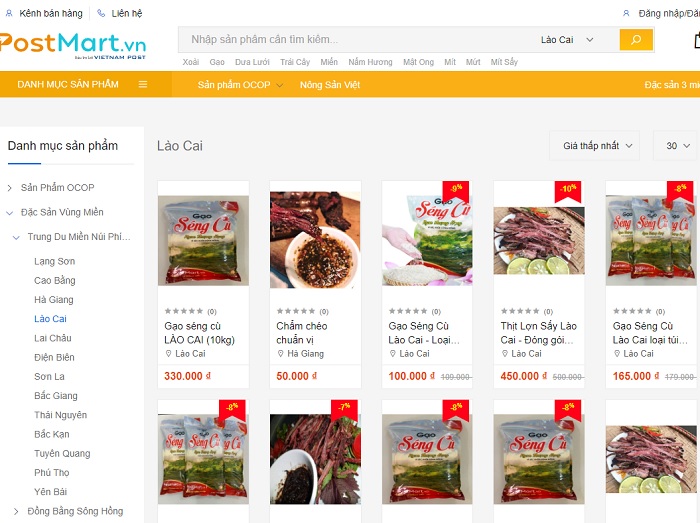Collapse the Đặc Sản Vùng Miền category
This screenshot has height=523, width=700.
pyautogui.click(x=9, y=213)
